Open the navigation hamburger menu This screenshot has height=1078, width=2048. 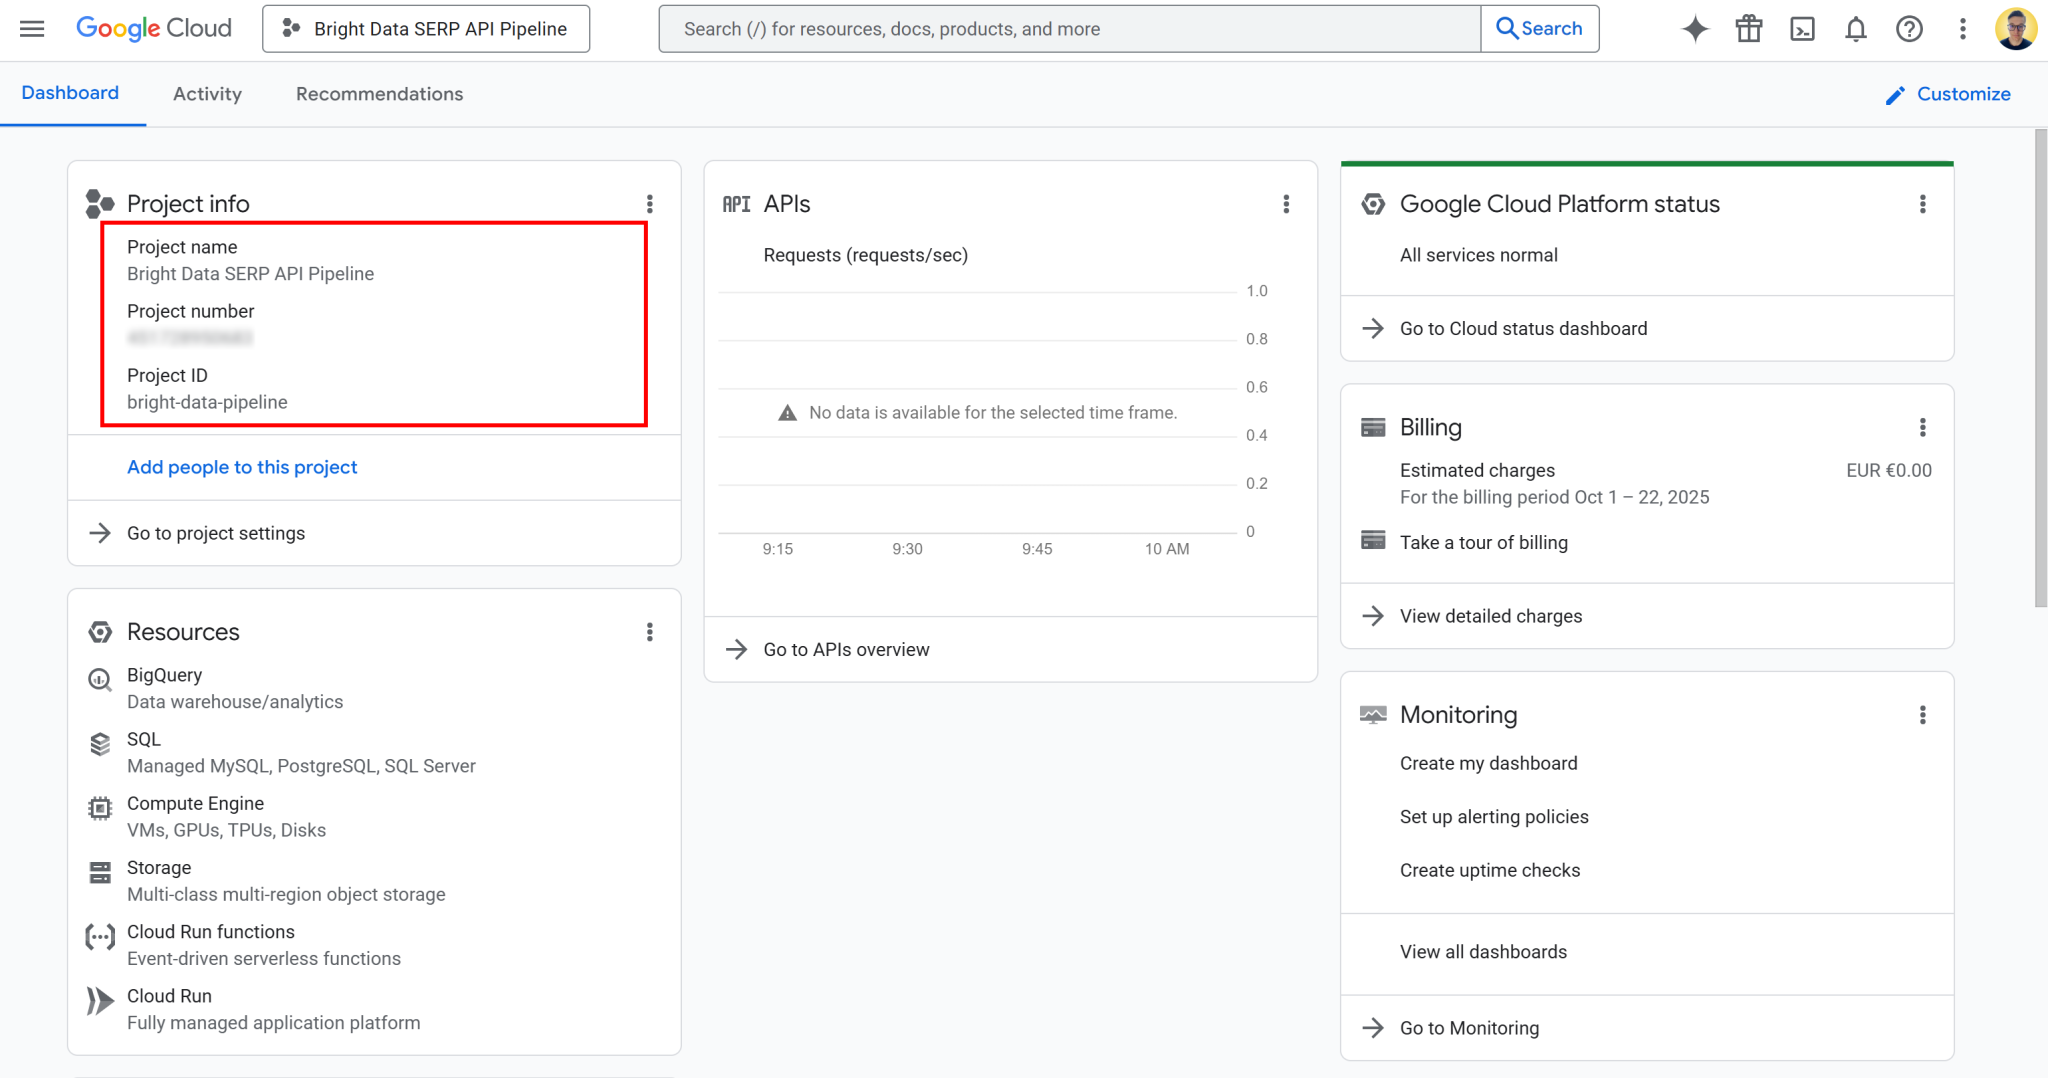(x=31, y=28)
